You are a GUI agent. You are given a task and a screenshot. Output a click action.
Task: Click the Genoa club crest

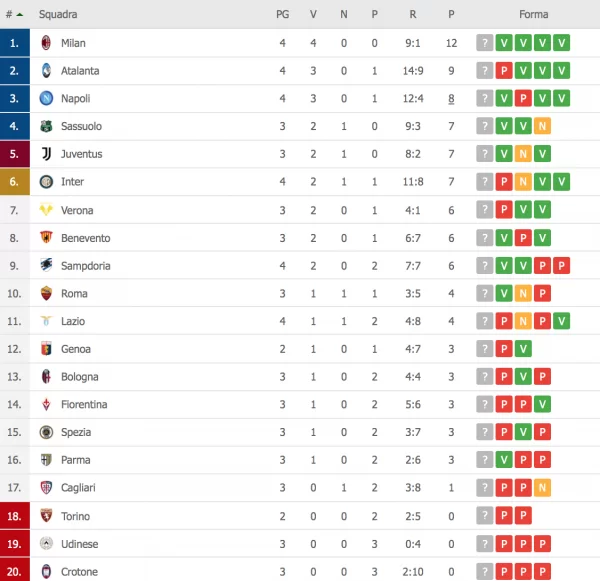coord(45,349)
